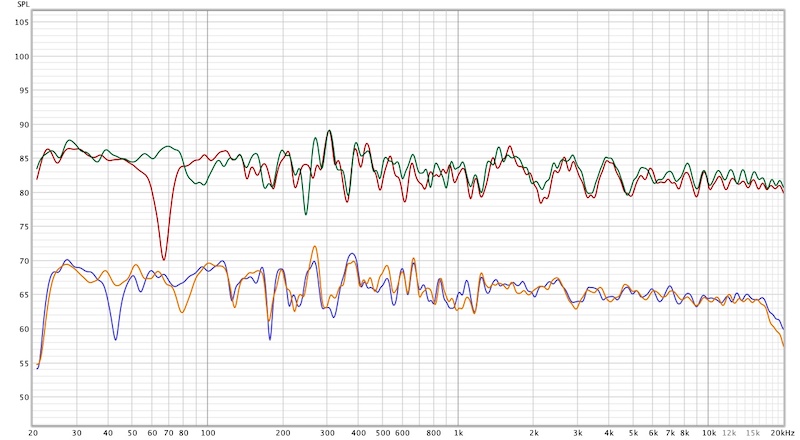Click the blue curve's dip bottom just above 40 Hz
800x440 pixels.
116,339
